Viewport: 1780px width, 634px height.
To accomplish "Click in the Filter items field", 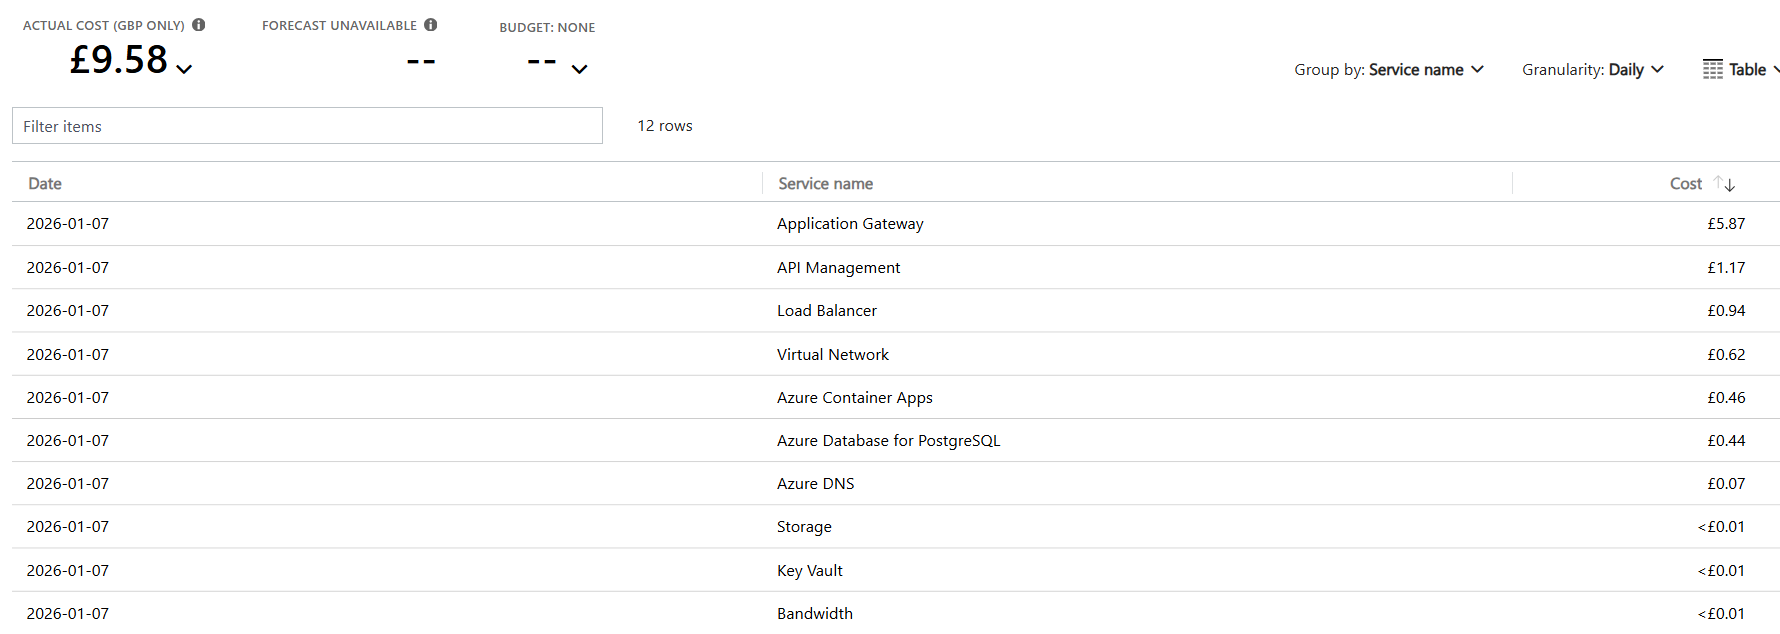I will tap(307, 126).
